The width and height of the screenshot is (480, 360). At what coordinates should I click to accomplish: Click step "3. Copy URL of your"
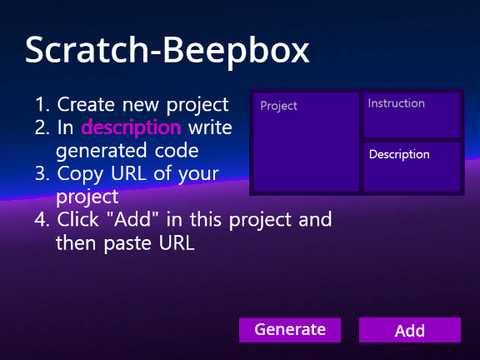[x=127, y=174]
